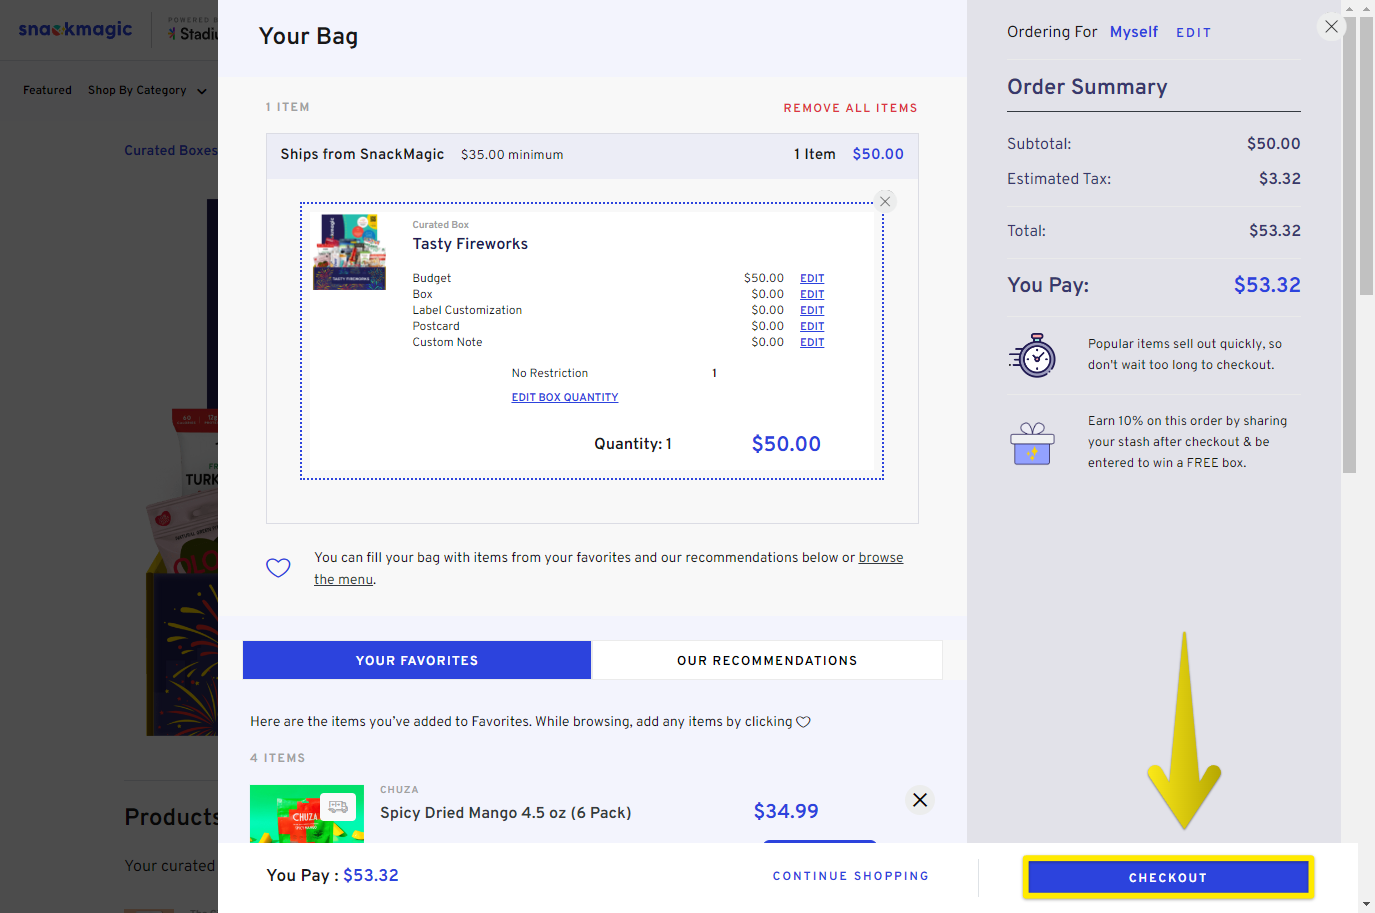Open the Featured menu item
Viewport: 1375px width, 913px height.
click(47, 90)
